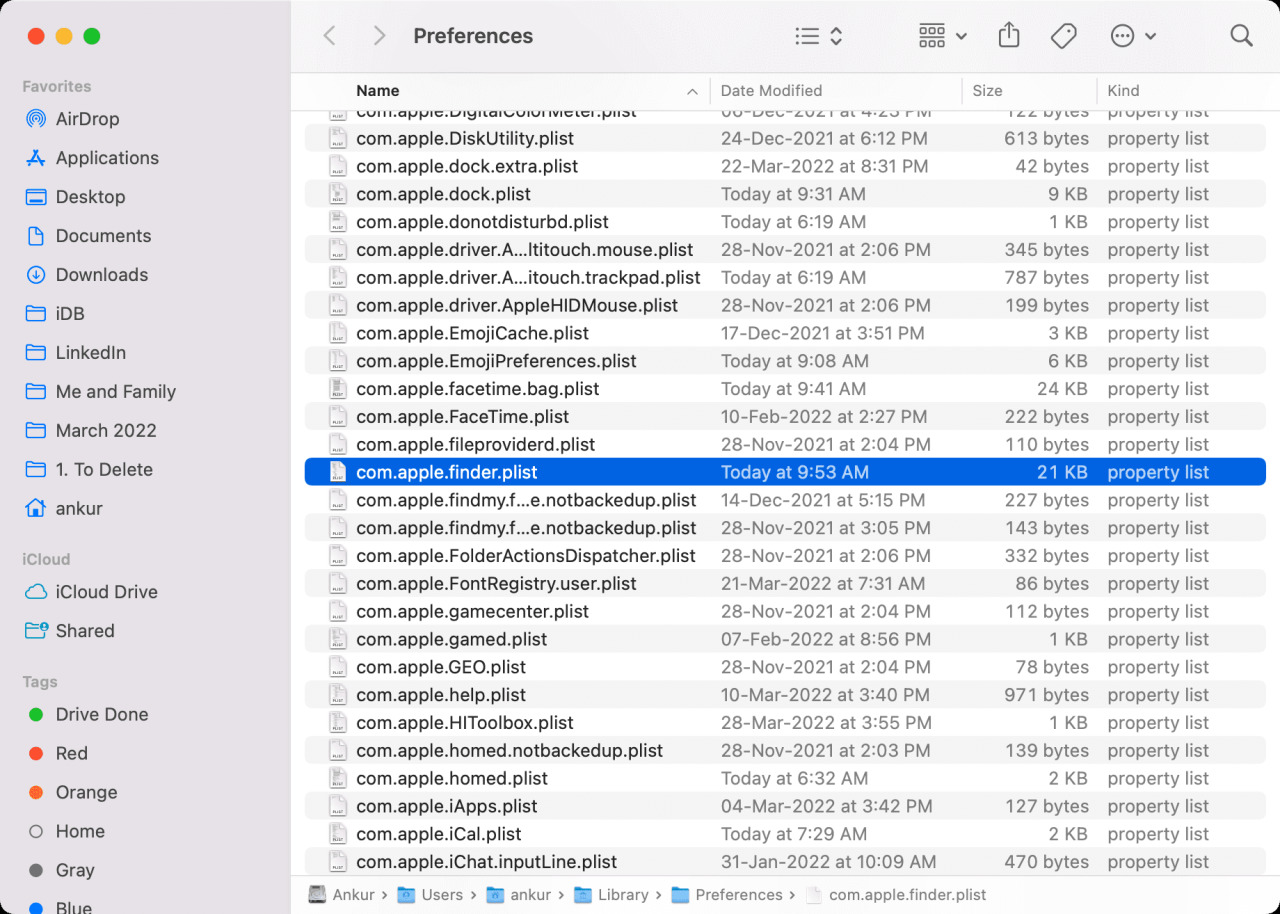Select com.apple.EmojiCache.plist file
This screenshot has width=1280, height=914.
pos(785,334)
